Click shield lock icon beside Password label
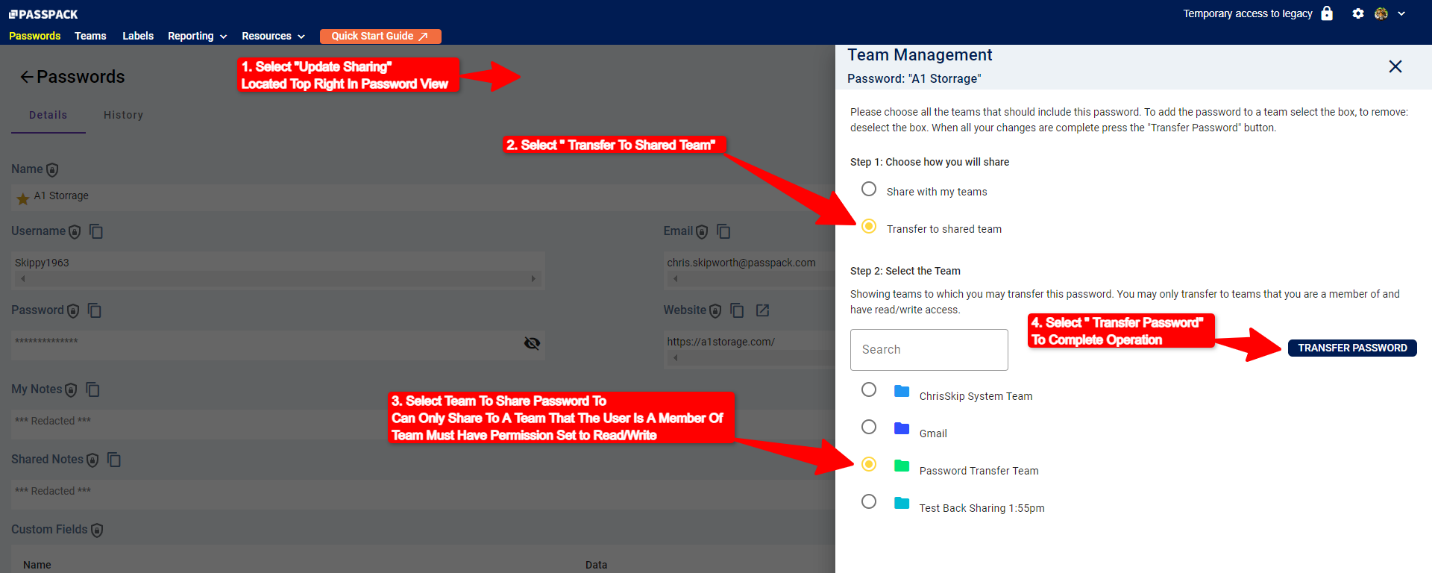 pos(73,311)
